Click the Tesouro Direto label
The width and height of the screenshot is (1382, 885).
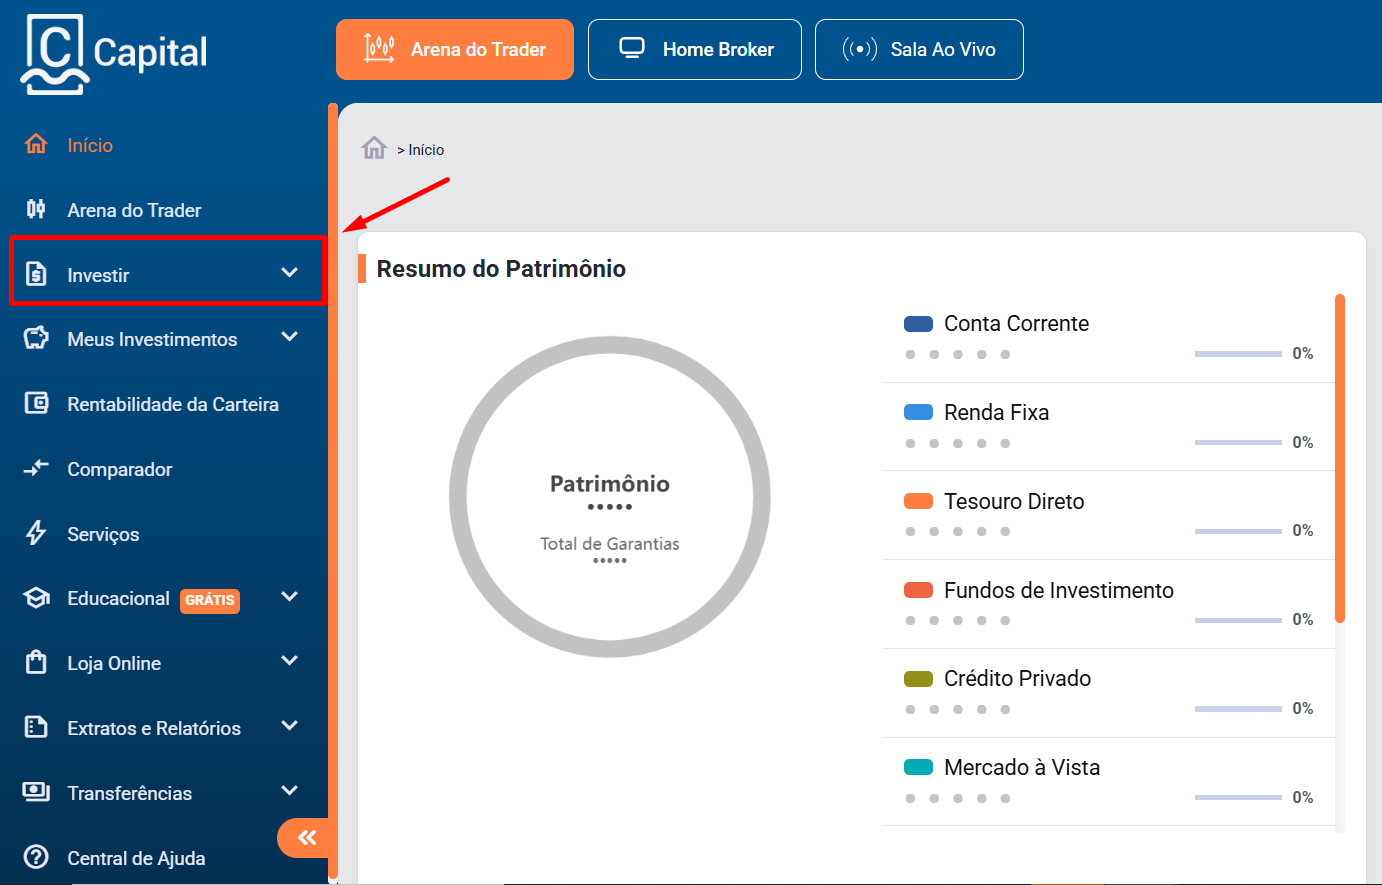click(1014, 501)
